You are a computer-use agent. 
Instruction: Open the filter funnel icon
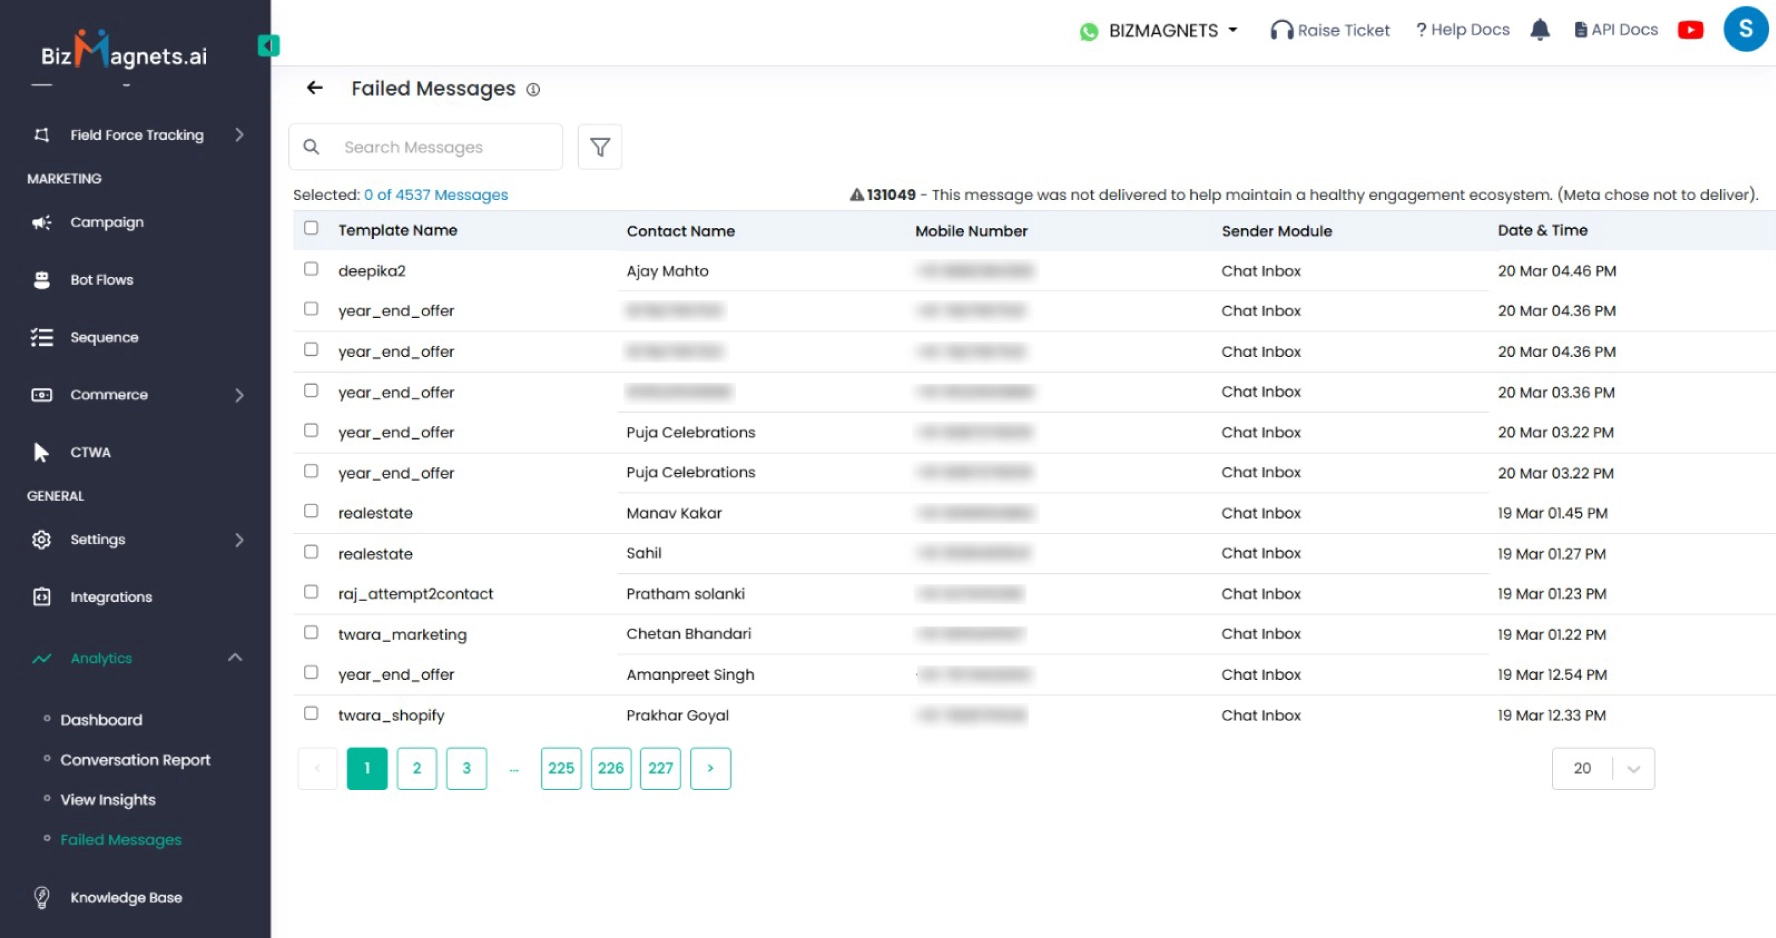tap(600, 147)
